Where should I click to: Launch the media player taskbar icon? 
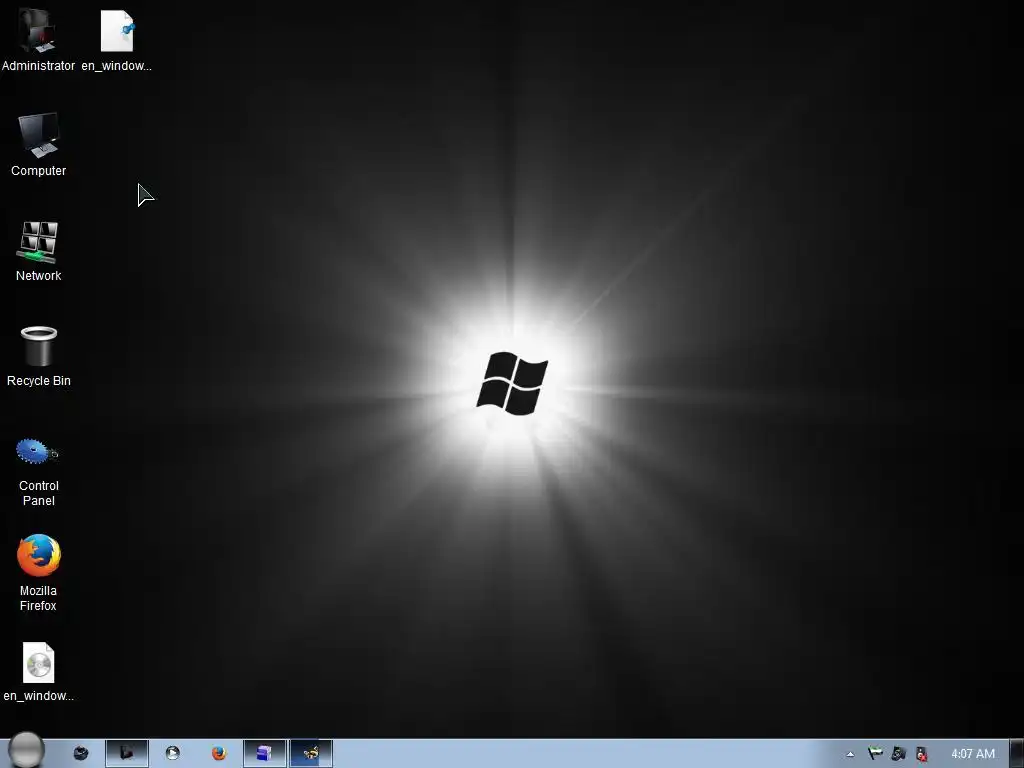click(x=172, y=754)
